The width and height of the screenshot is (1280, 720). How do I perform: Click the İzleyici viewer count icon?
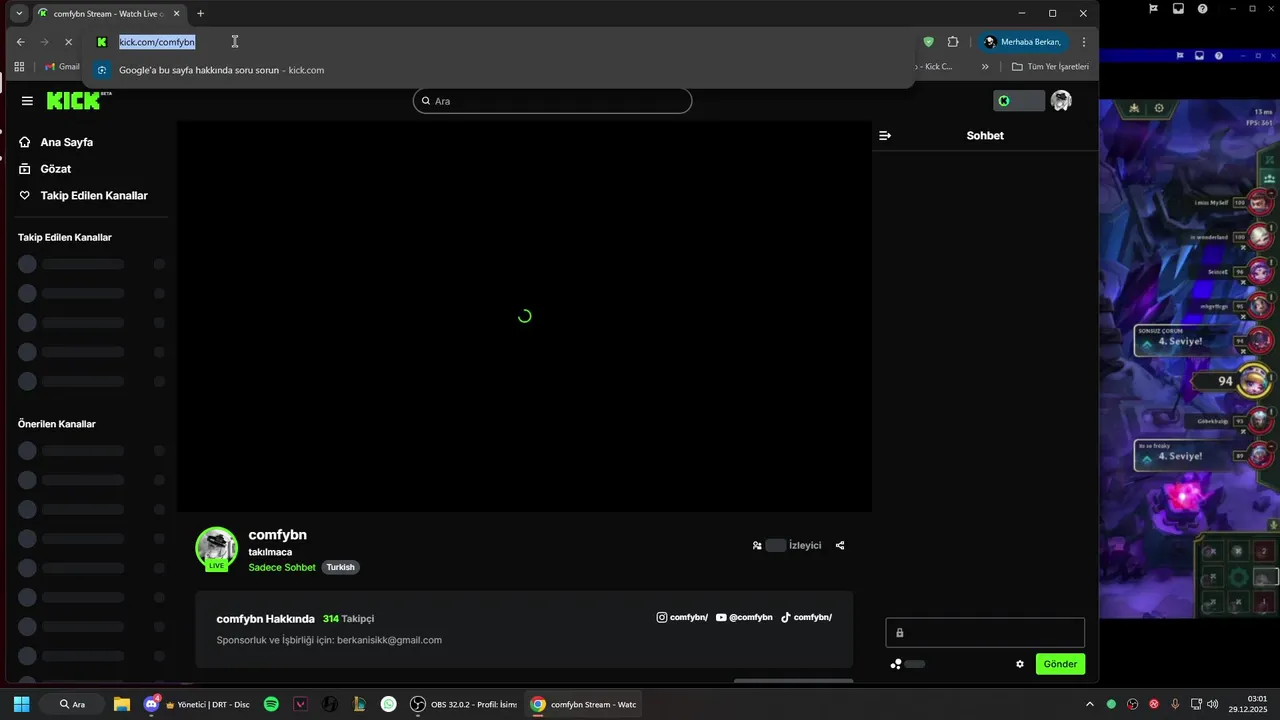757,546
